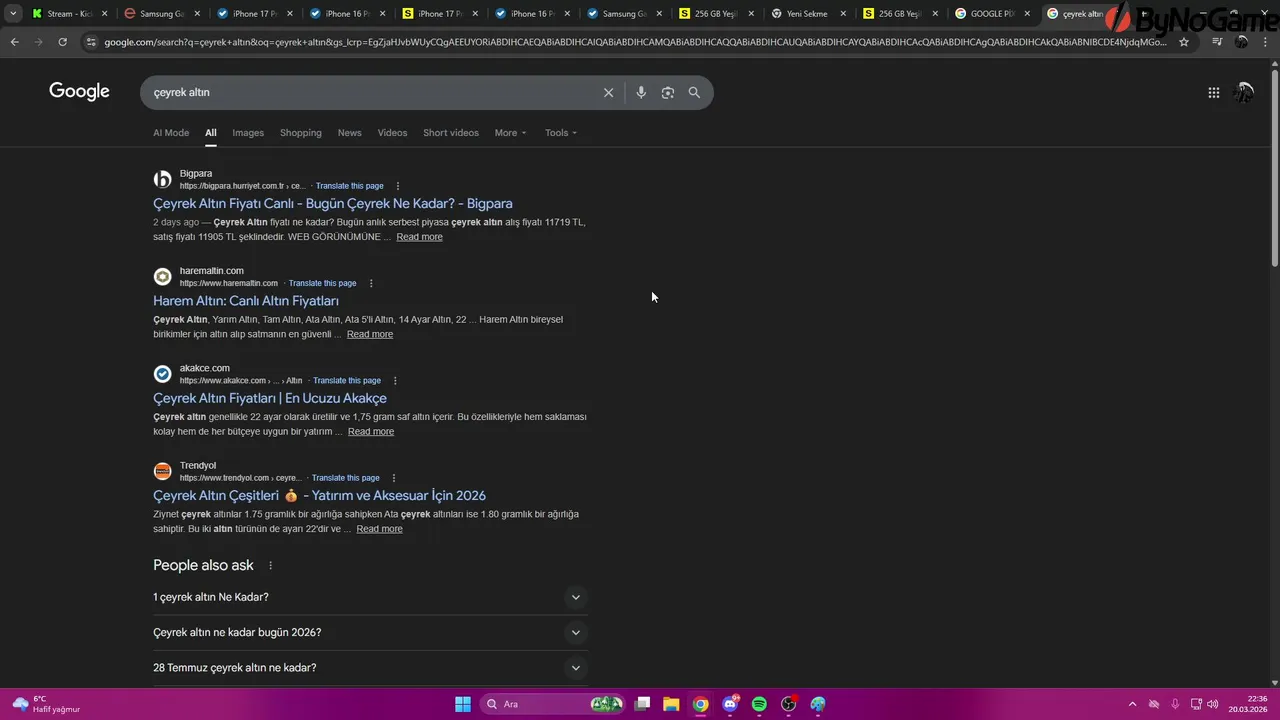The image size is (1280, 720).
Task: Show hidden system tray icons
Action: [1132, 704]
